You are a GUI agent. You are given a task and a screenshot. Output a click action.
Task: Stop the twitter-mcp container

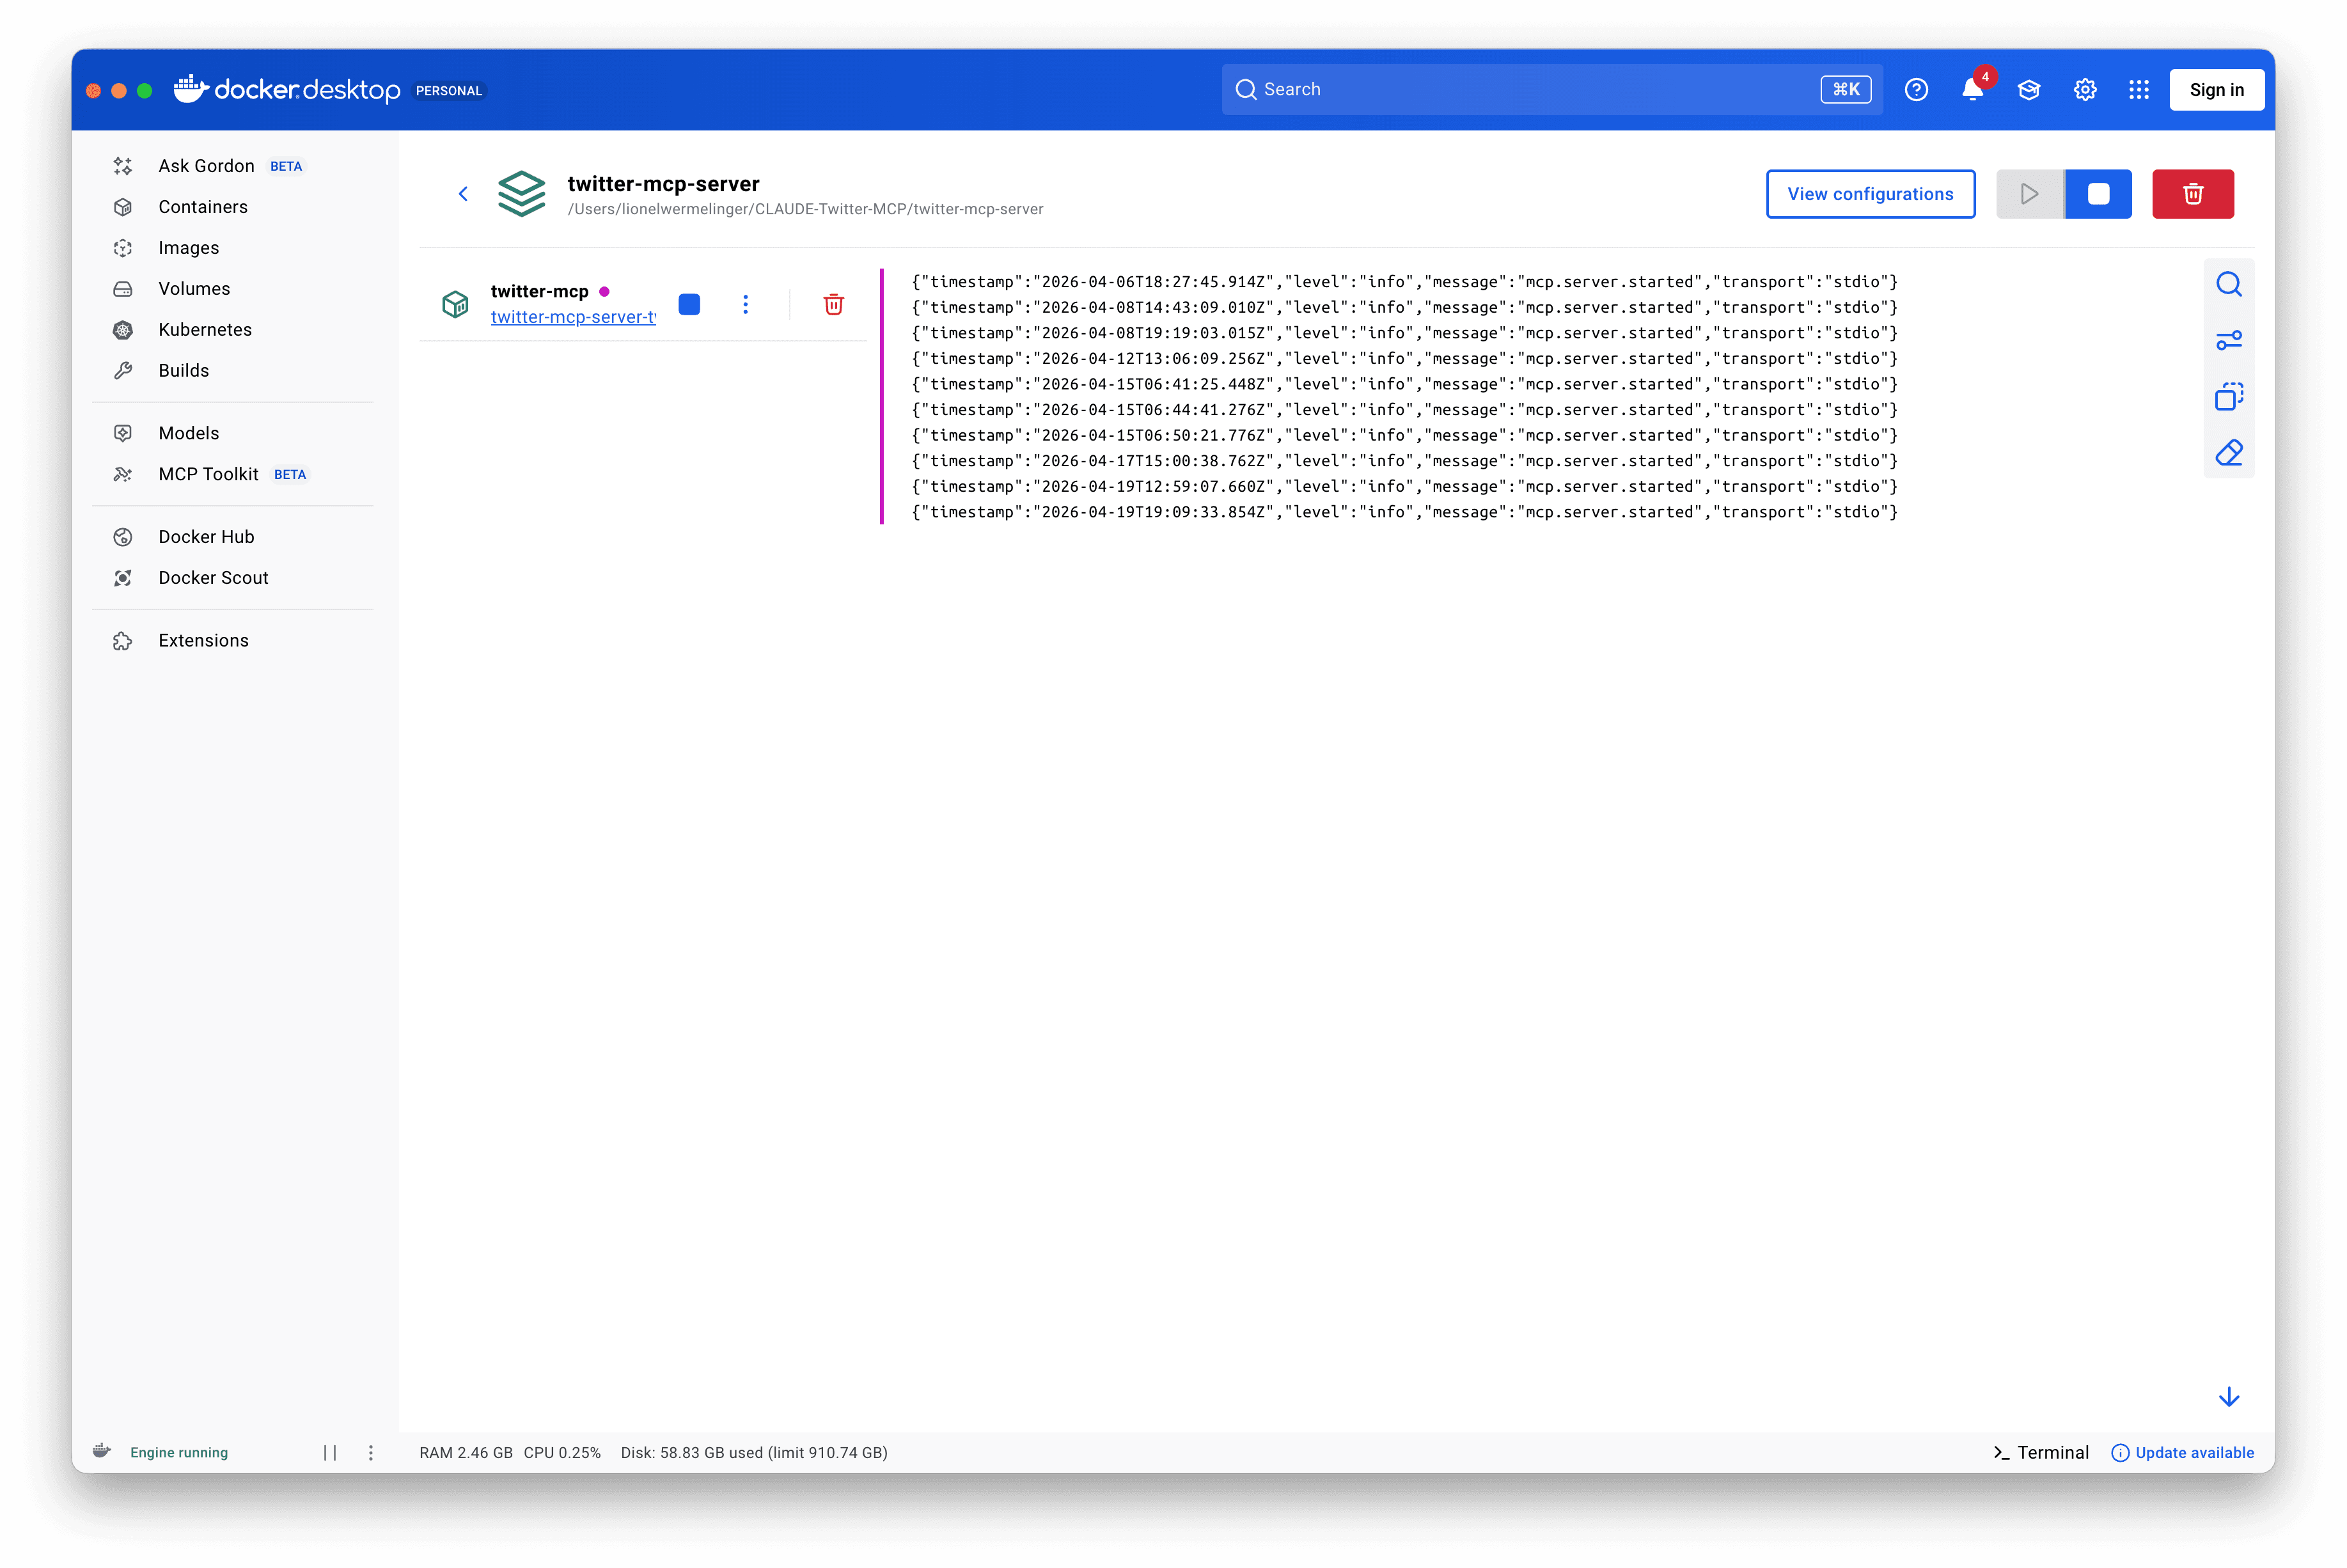(689, 304)
